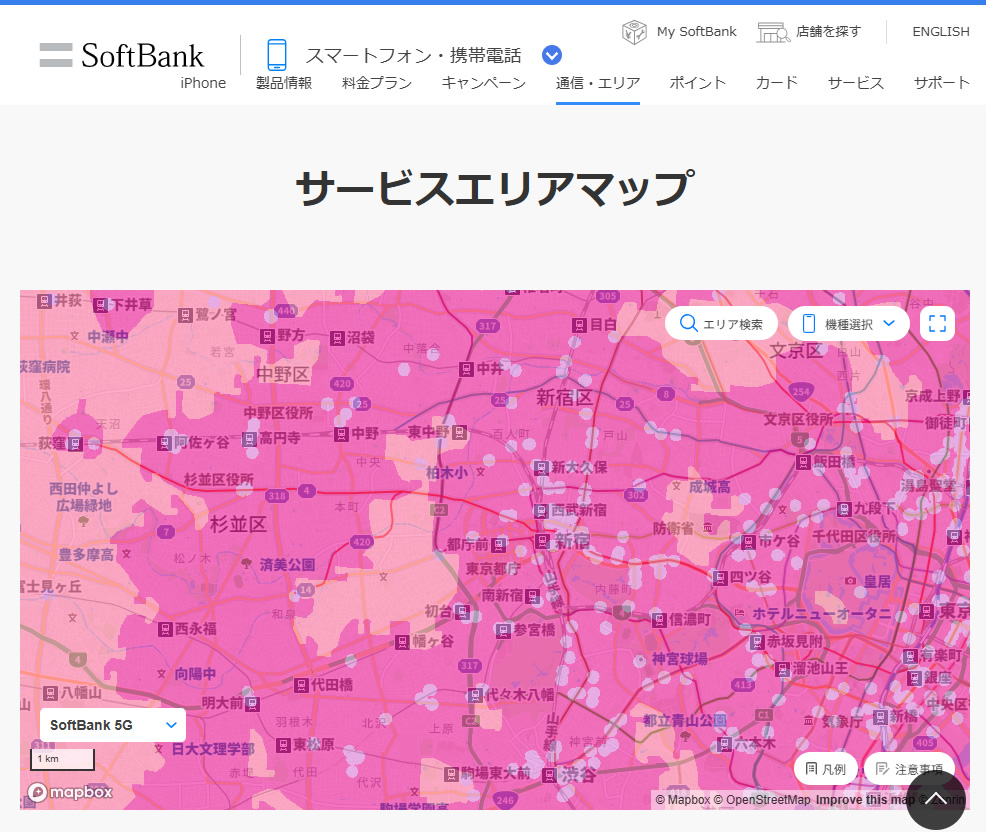Click the smartphone category icon
This screenshot has width=986, height=832.
(276, 55)
